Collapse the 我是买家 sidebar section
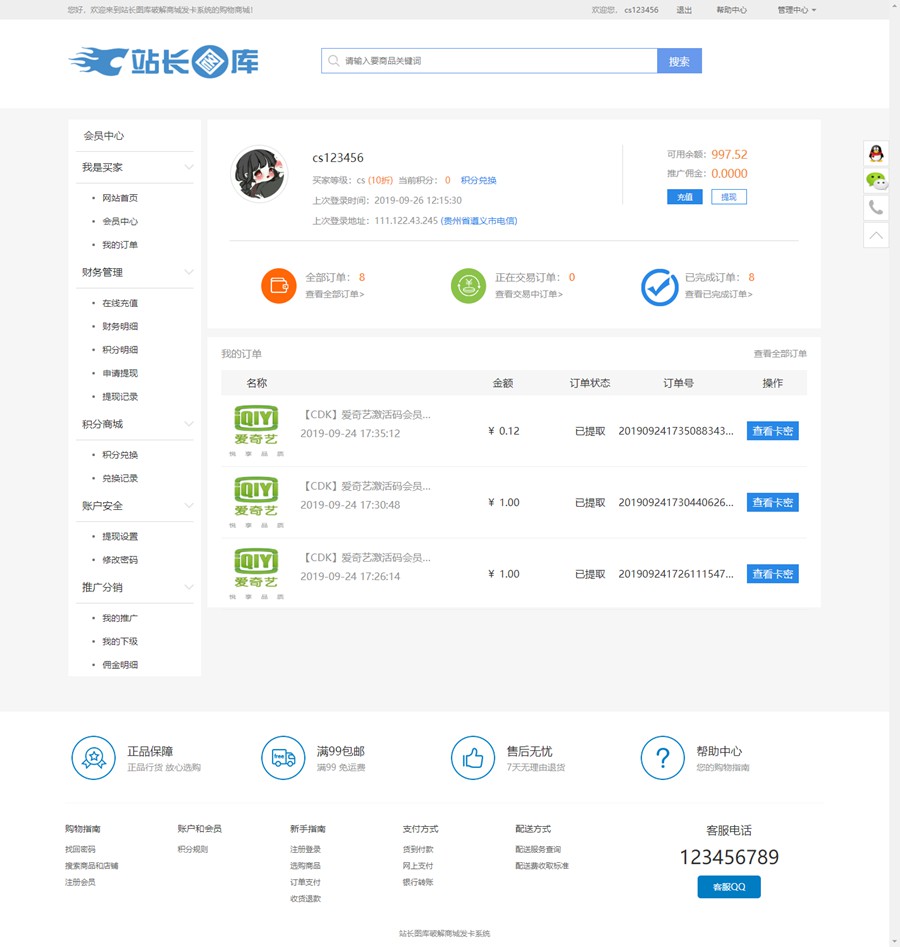The width and height of the screenshot is (900, 947). pyautogui.click(x=188, y=167)
